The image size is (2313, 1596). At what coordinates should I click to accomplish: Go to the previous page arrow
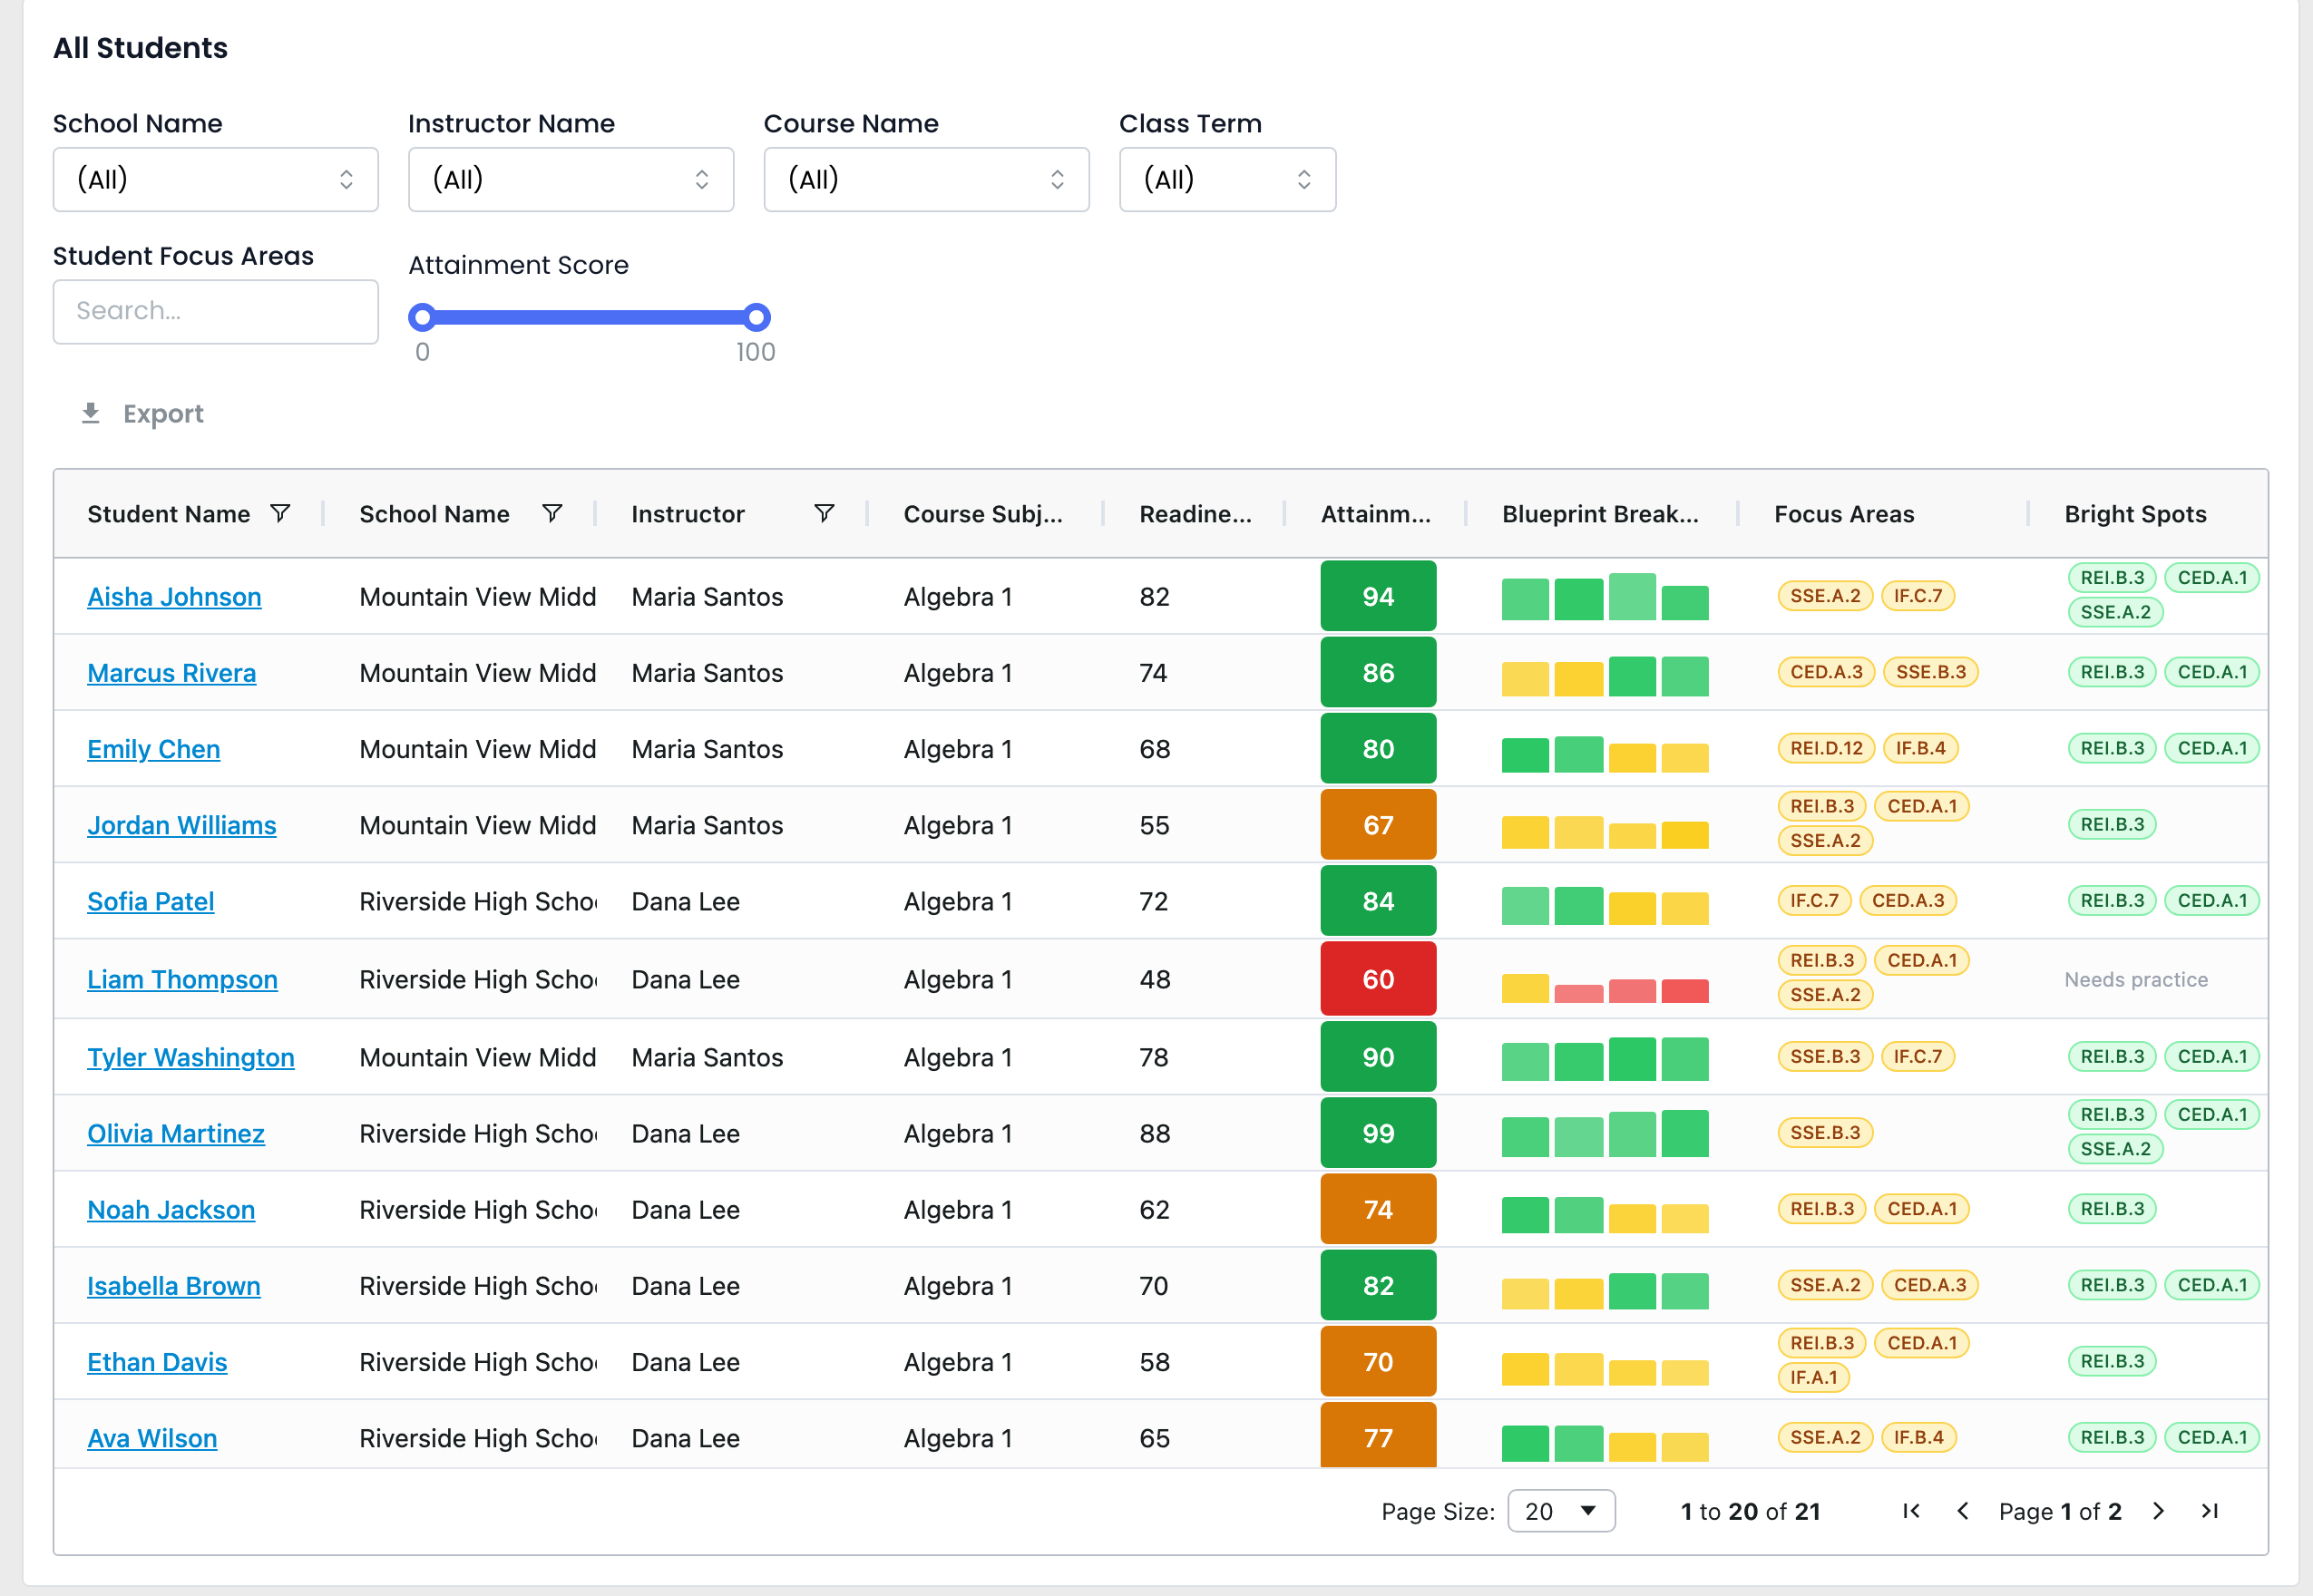pos(1963,1511)
